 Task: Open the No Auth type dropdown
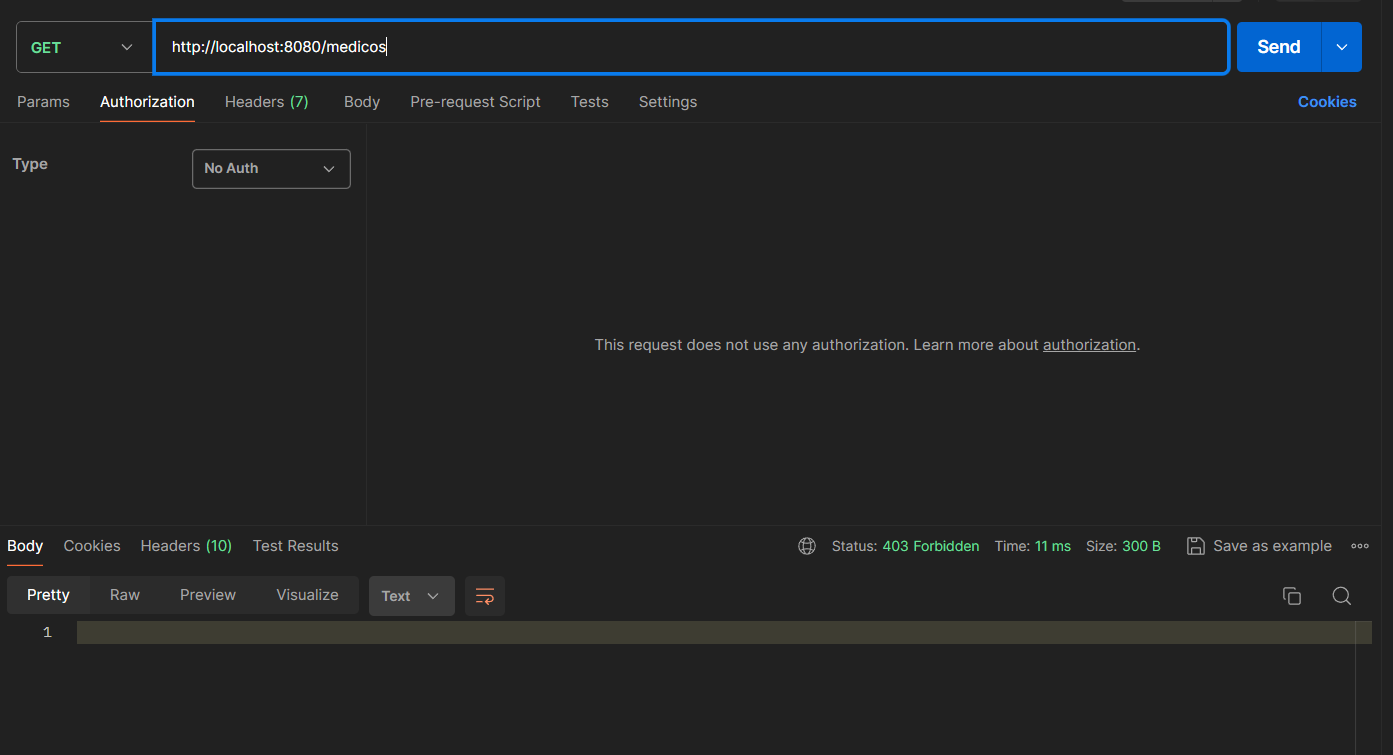pyautogui.click(x=271, y=169)
